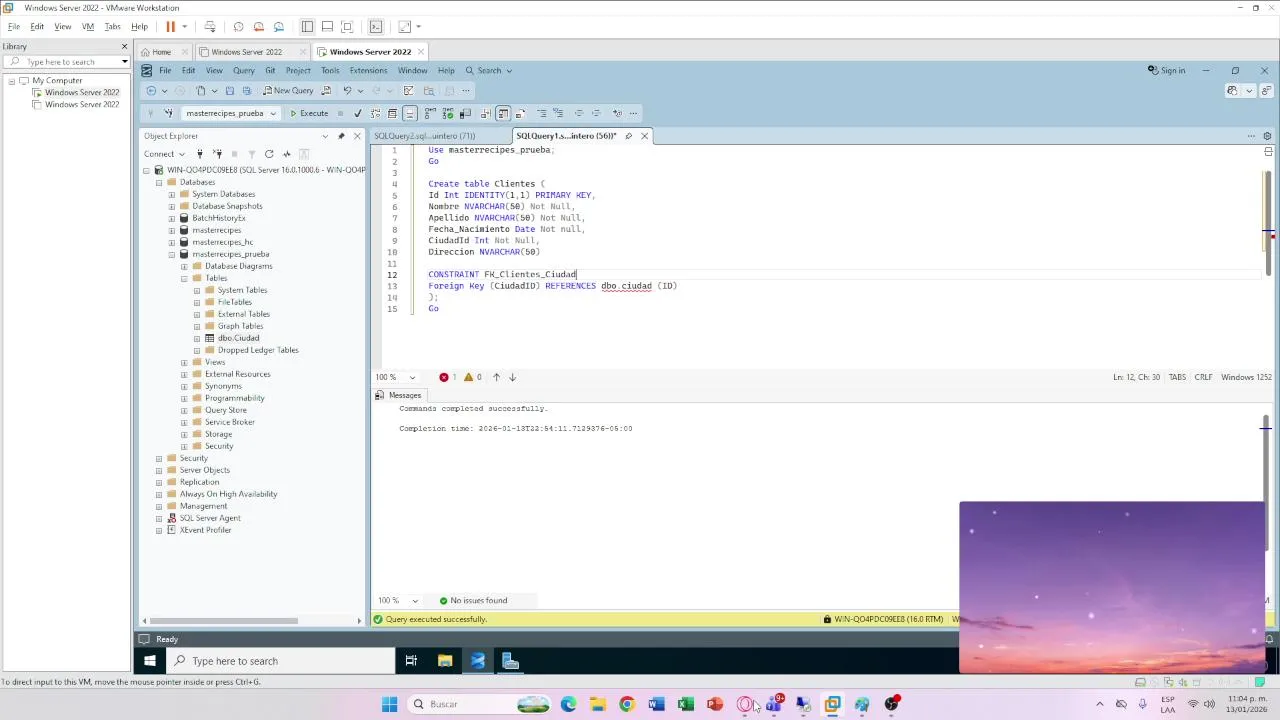Open the Query menu in SSMS
The width and height of the screenshot is (1280, 720).
pyautogui.click(x=244, y=70)
